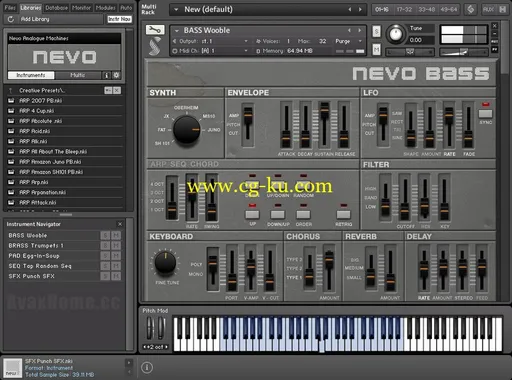Image resolution: width=512 pixels, height=380 pixels.
Task: Toggle the AUX panel button
Action: click(x=488, y=9)
